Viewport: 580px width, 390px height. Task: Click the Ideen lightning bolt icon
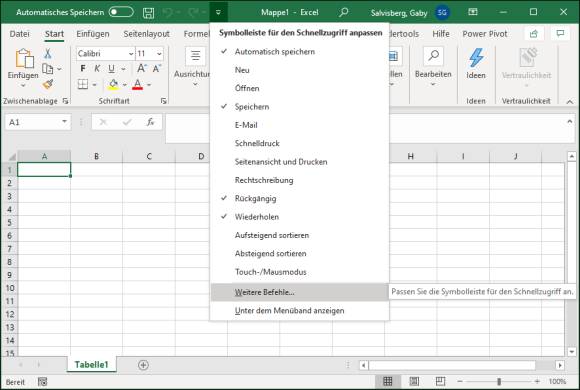tap(476, 58)
